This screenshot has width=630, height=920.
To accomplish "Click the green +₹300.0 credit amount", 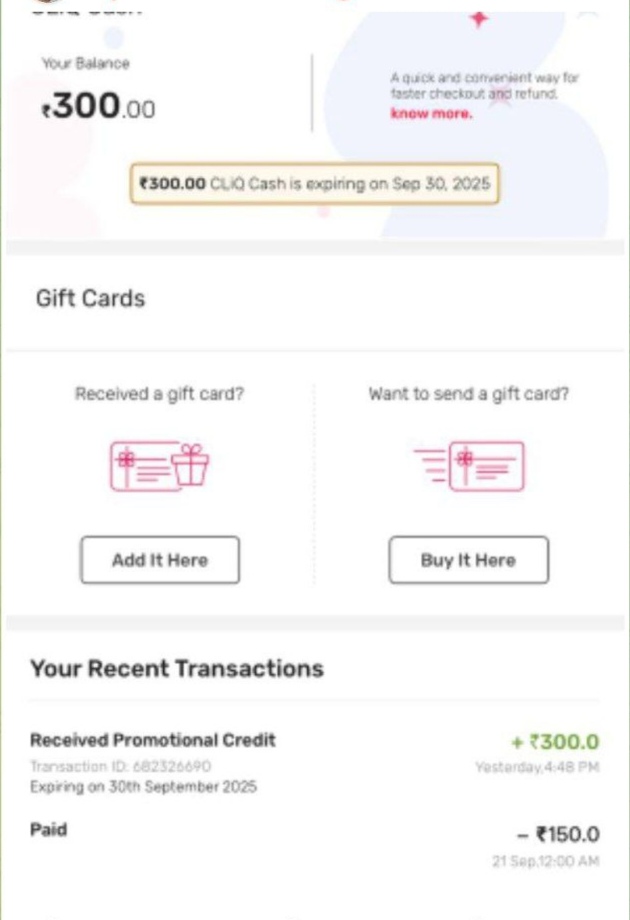I will (x=555, y=742).
